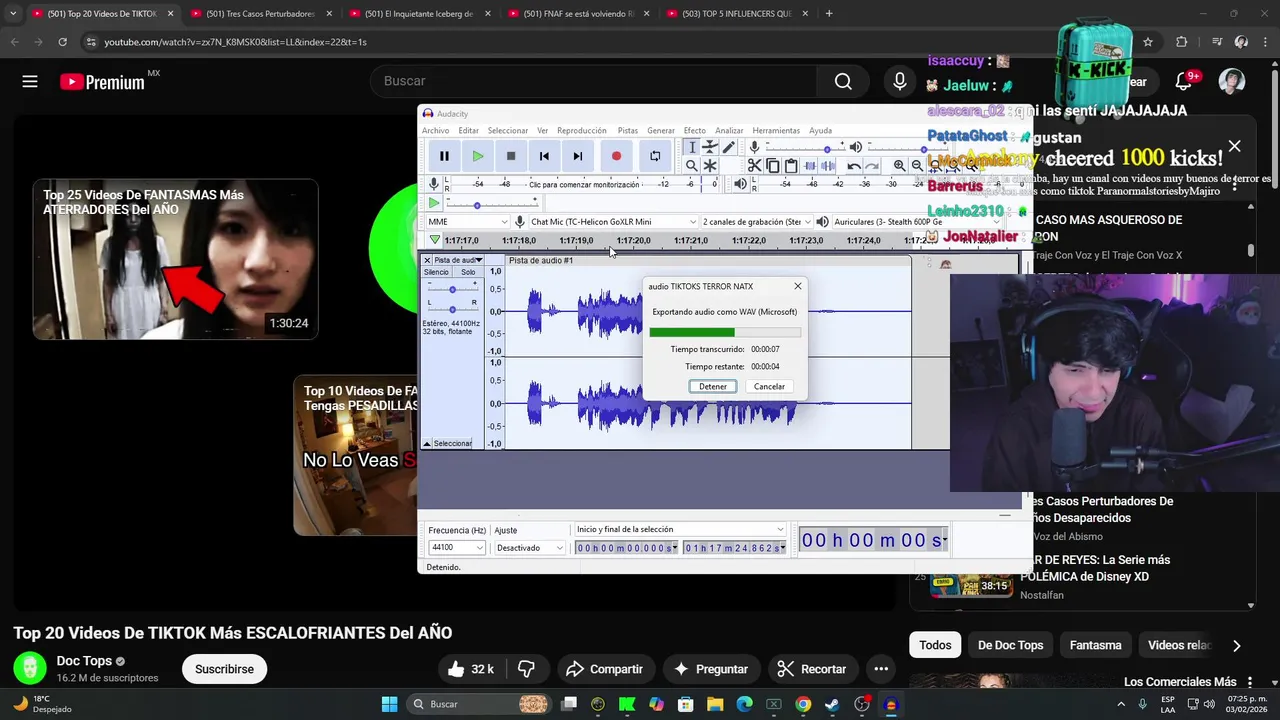
Task: Open the more actions ellipsis button
Action: pyautogui.click(x=881, y=669)
